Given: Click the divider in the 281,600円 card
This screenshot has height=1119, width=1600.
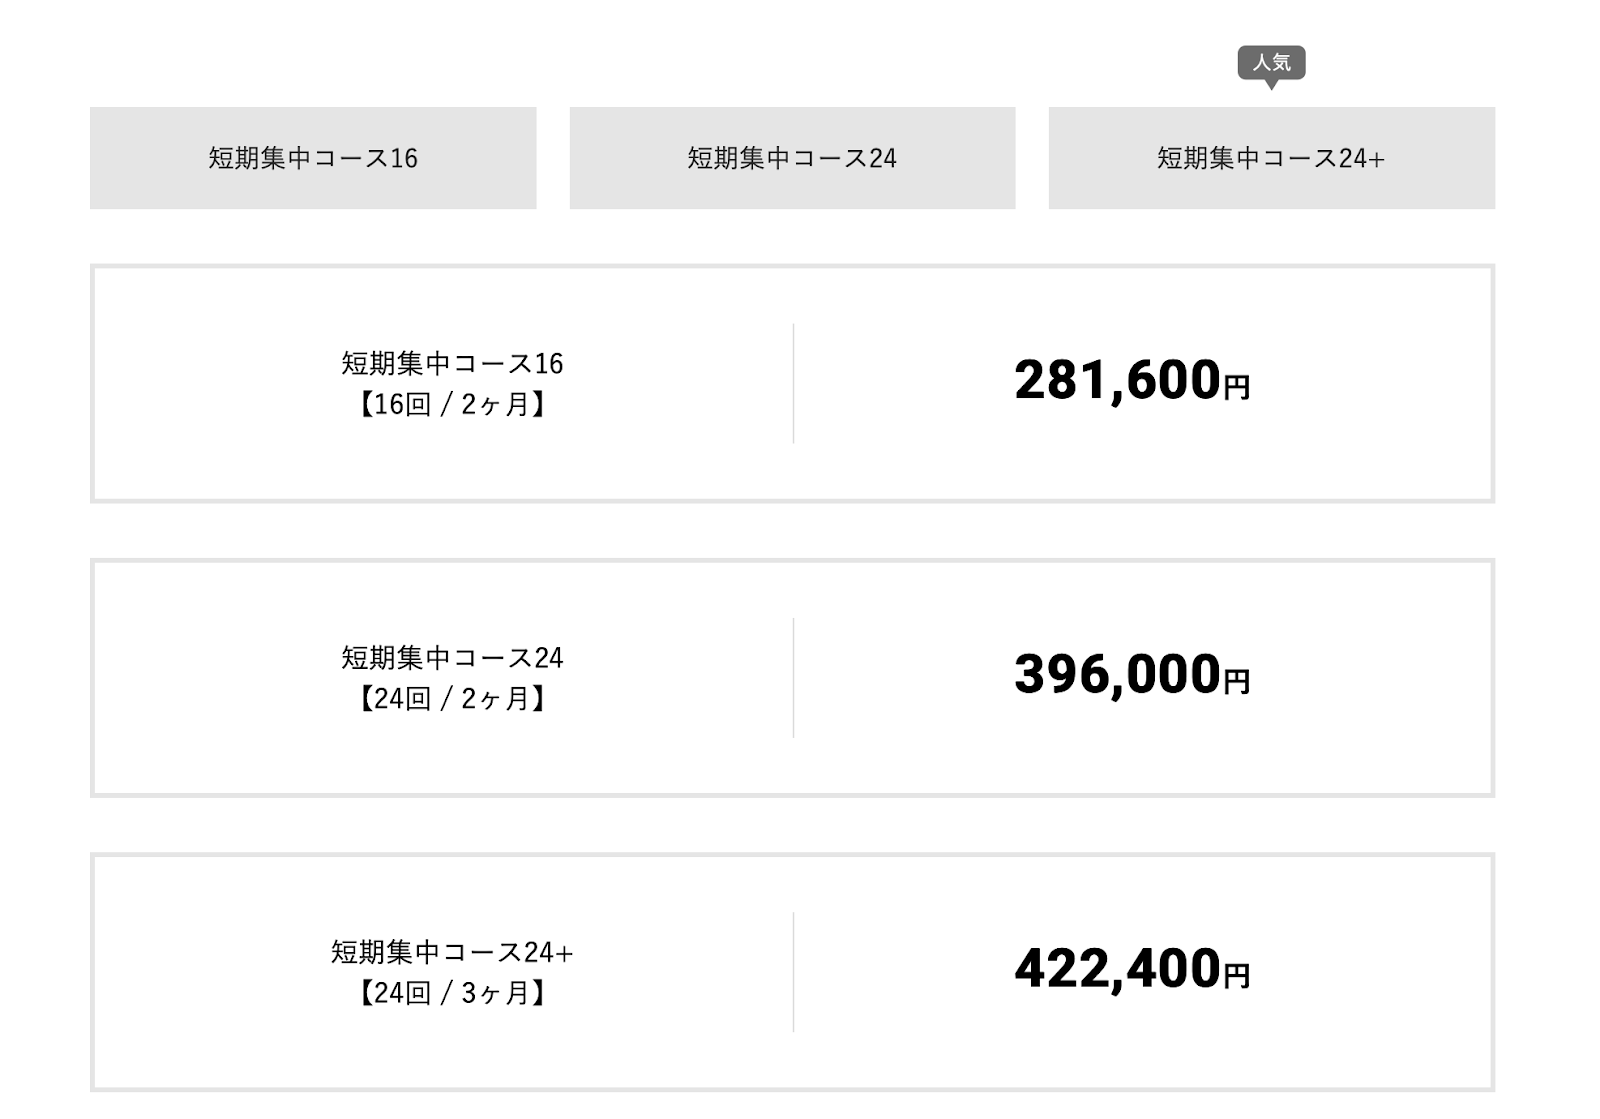Looking at the screenshot, I should pos(793,383).
